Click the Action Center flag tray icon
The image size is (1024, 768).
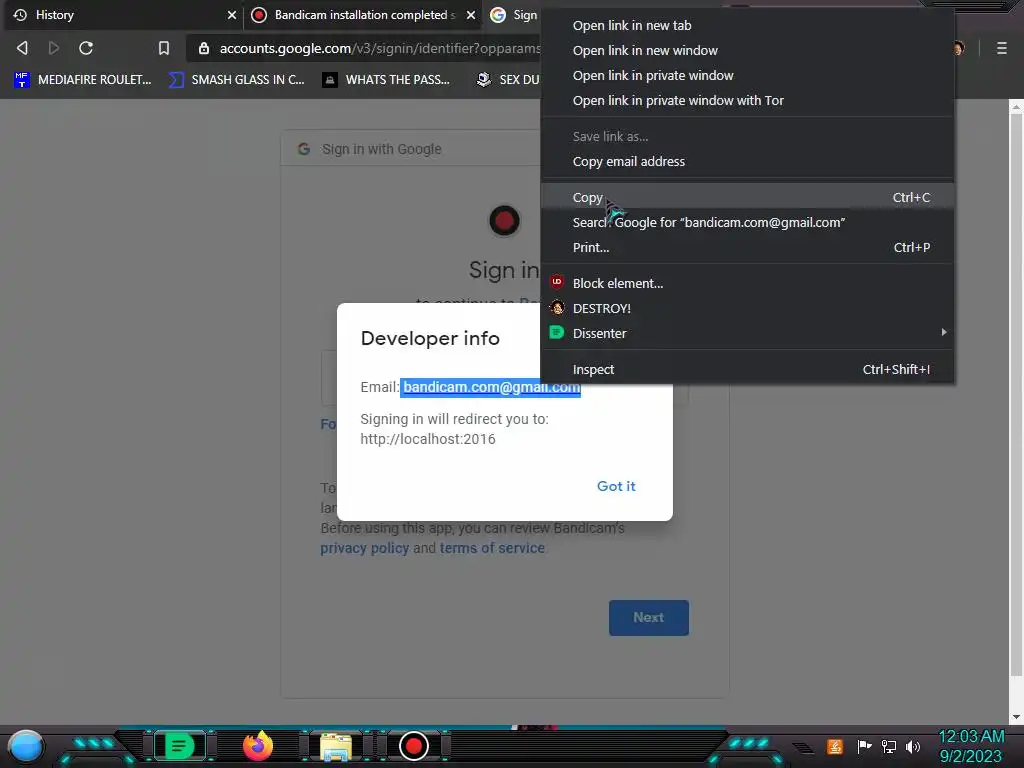(864, 746)
